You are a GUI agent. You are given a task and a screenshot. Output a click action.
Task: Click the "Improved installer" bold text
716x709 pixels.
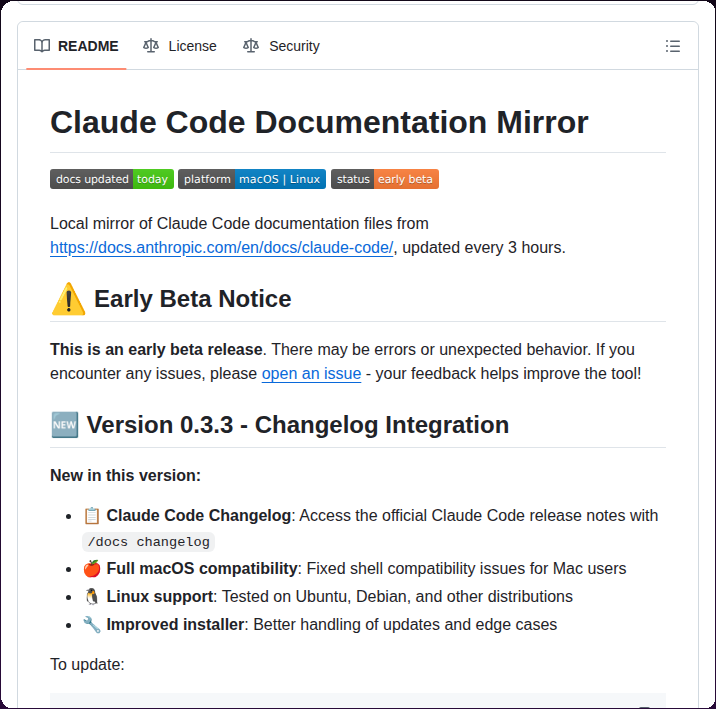[x=175, y=625]
